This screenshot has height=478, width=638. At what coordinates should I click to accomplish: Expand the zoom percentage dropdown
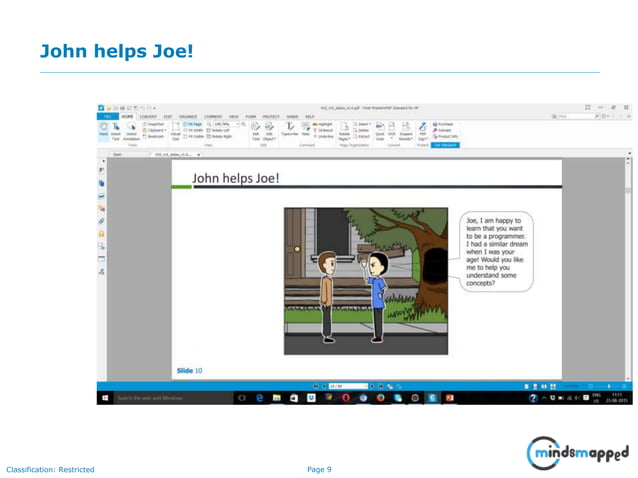tap(238, 124)
